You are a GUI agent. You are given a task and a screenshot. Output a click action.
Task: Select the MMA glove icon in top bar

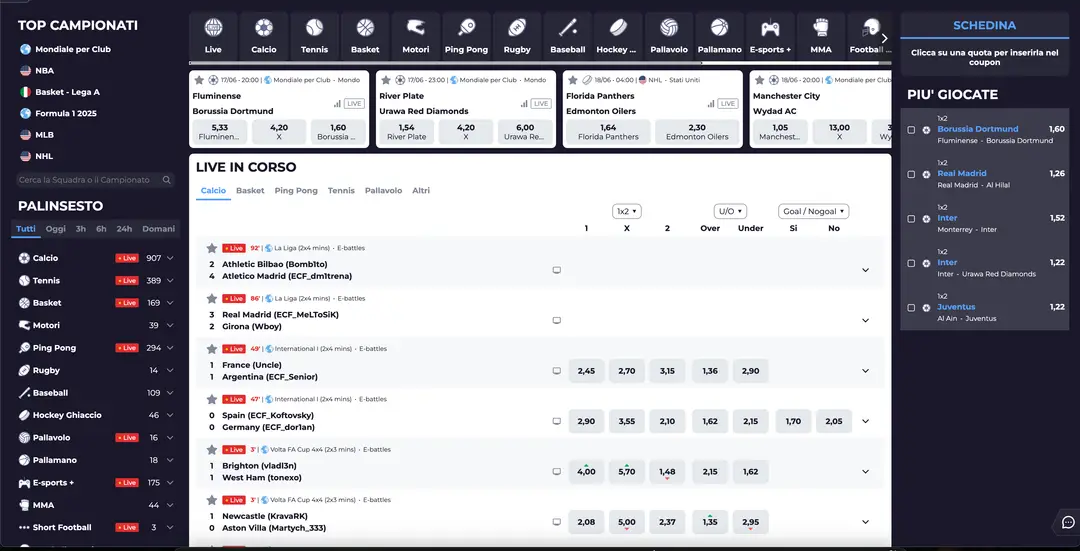[x=820, y=28]
